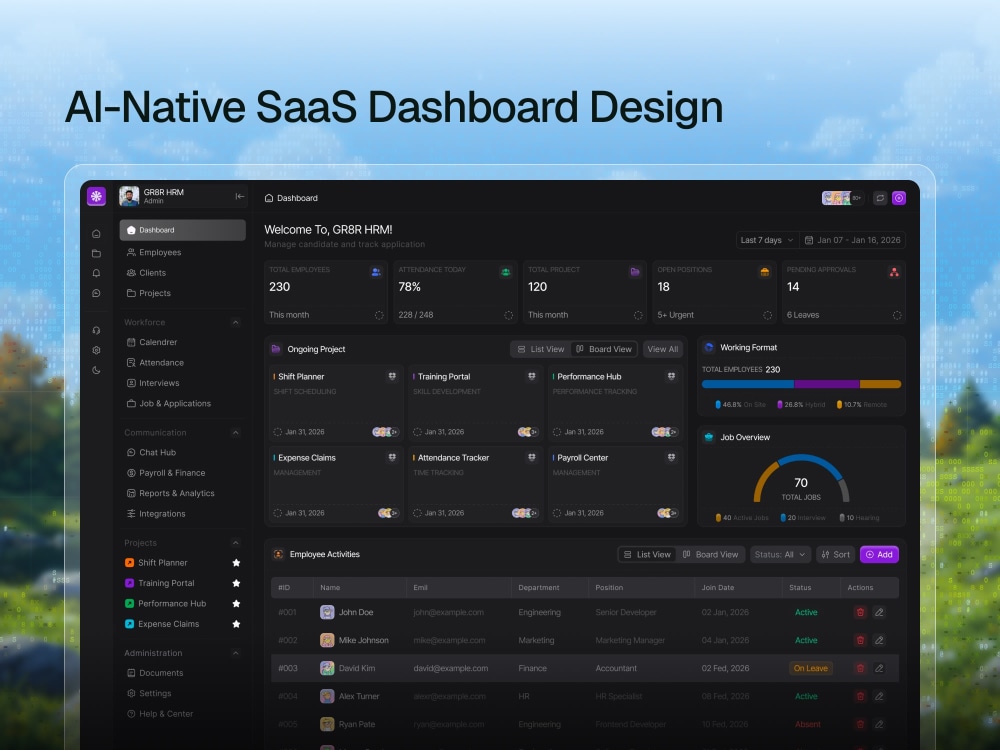
Task: Collapse the Workforce section
Action: pos(235,322)
